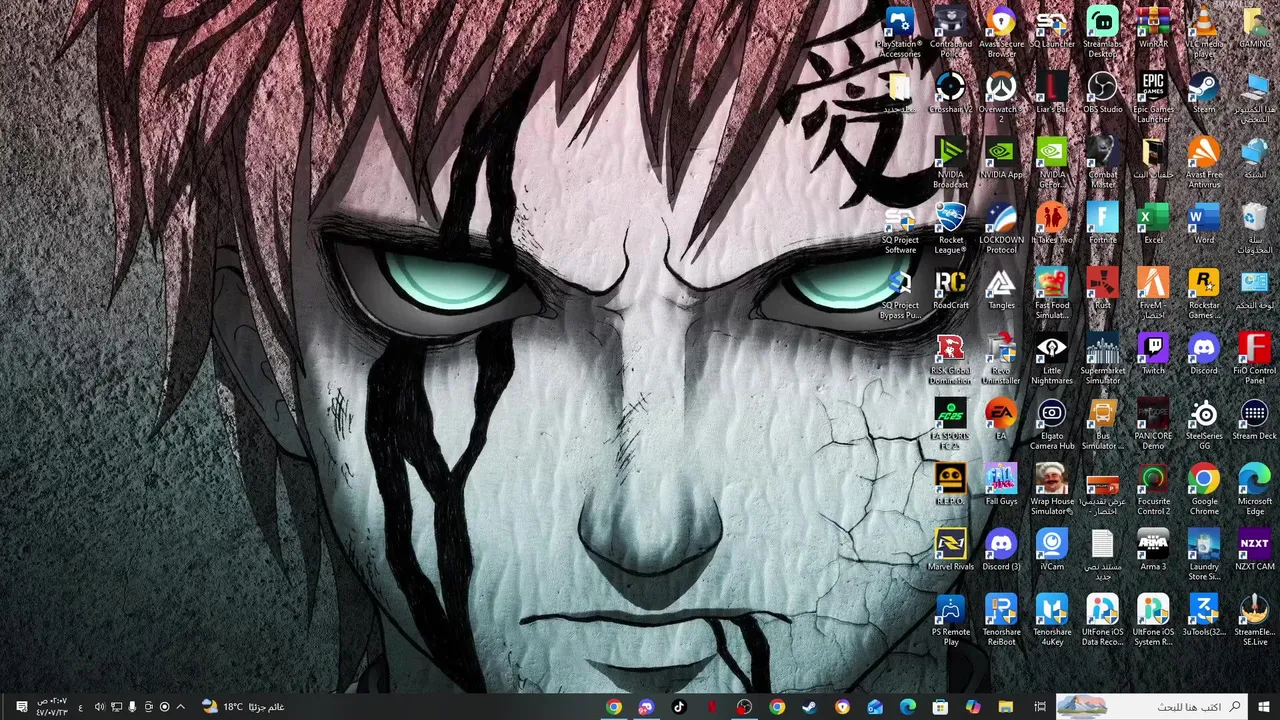The width and height of the screenshot is (1280, 720).
Task: Launch OBS Studio
Action: click(x=1103, y=93)
